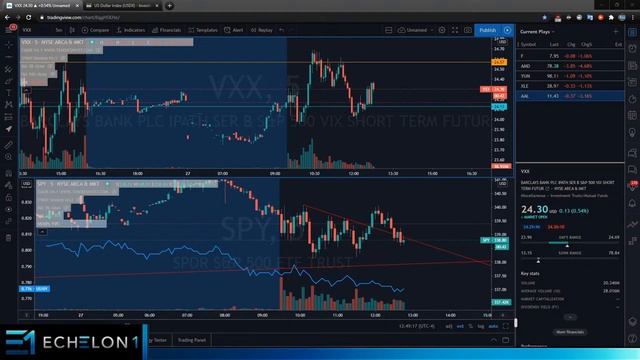This screenshot has height=360, width=640.
Task: Click the 12:49:17 (UTC-4) timezone label
Action: (x=417, y=326)
